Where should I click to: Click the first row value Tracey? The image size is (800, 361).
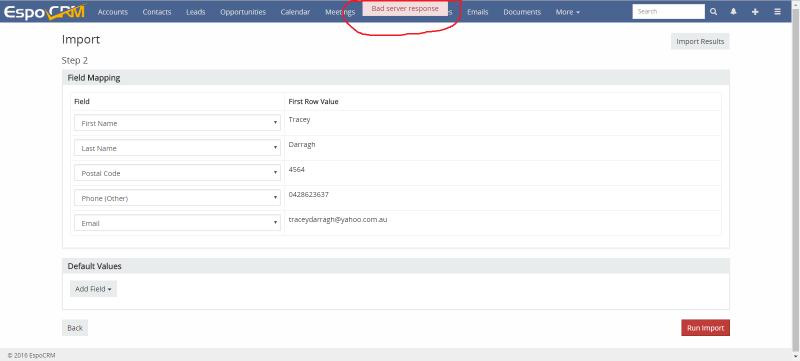299,119
